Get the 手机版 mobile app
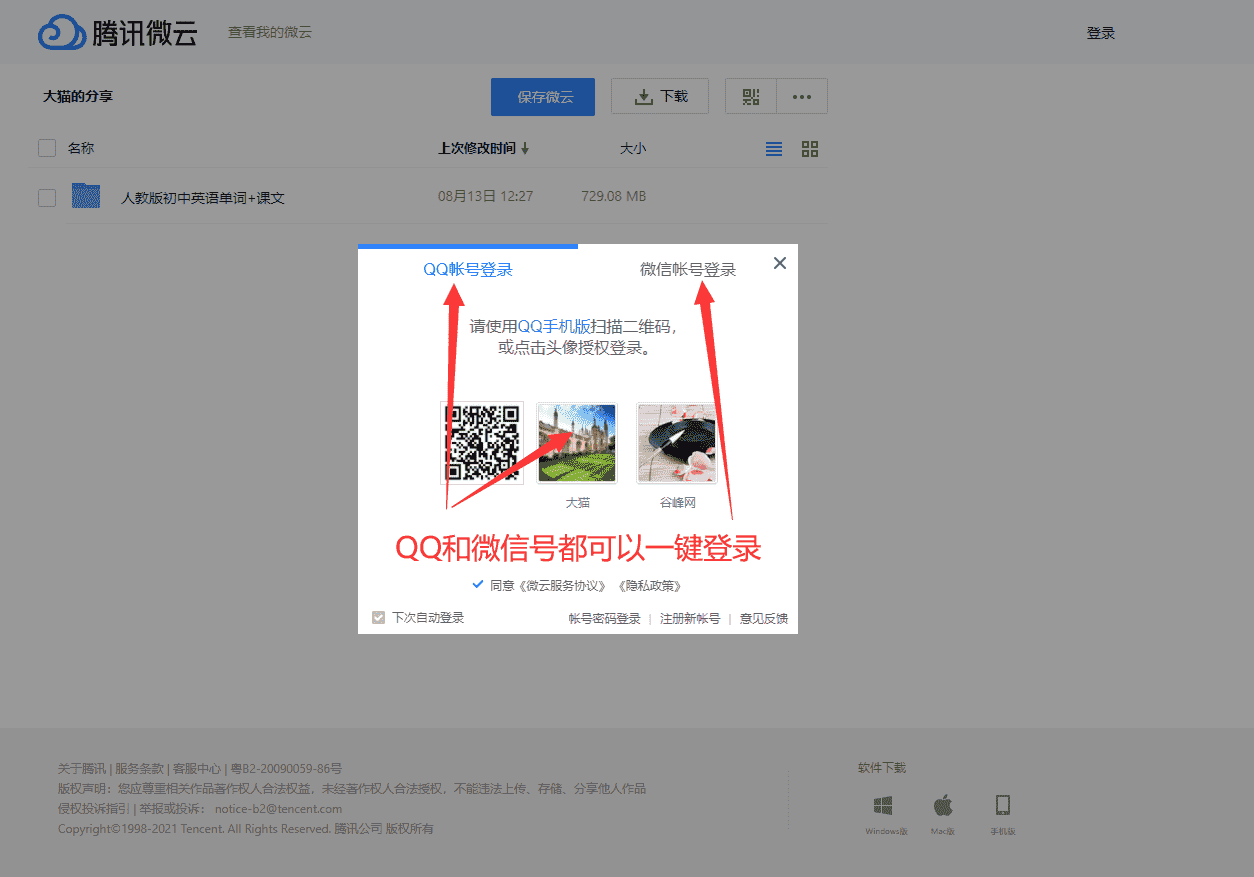Image resolution: width=1254 pixels, height=877 pixels. click(1003, 813)
